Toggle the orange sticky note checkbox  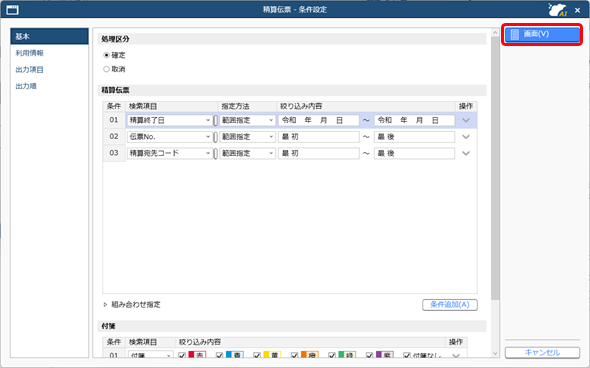(295, 355)
